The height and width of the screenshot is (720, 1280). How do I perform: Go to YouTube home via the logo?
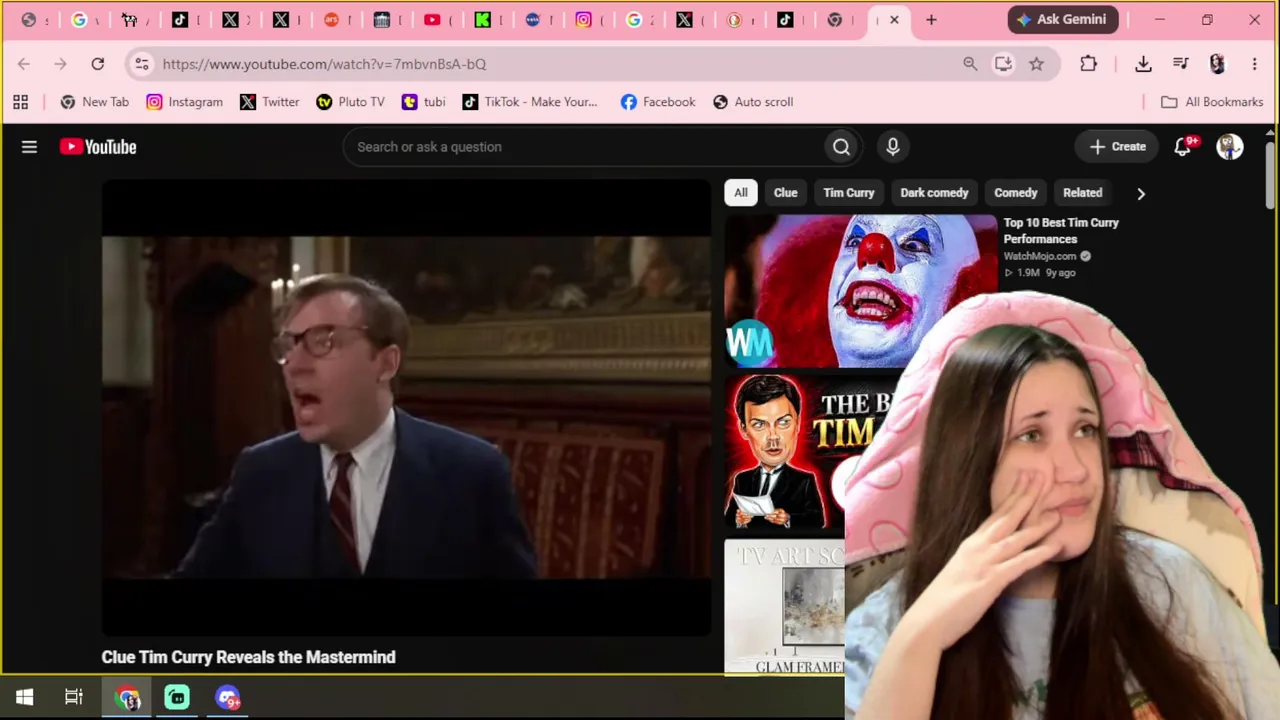[x=98, y=147]
